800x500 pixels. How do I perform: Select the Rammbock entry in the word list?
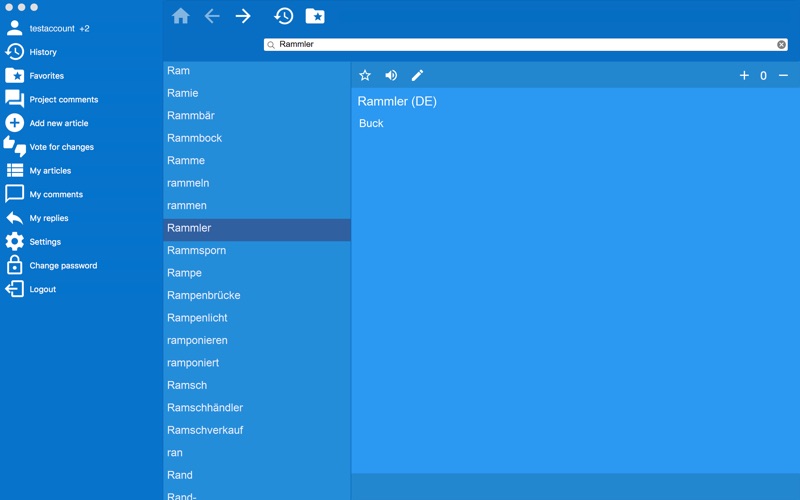point(257,138)
